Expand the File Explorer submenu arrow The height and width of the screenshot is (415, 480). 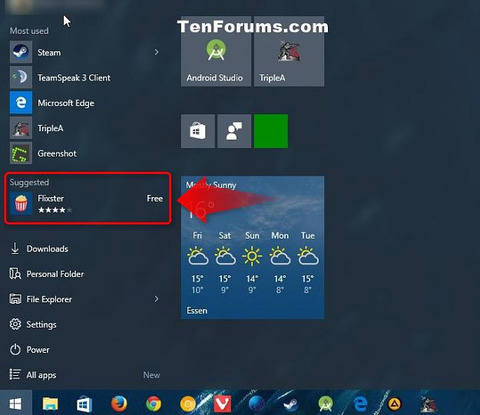point(156,299)
